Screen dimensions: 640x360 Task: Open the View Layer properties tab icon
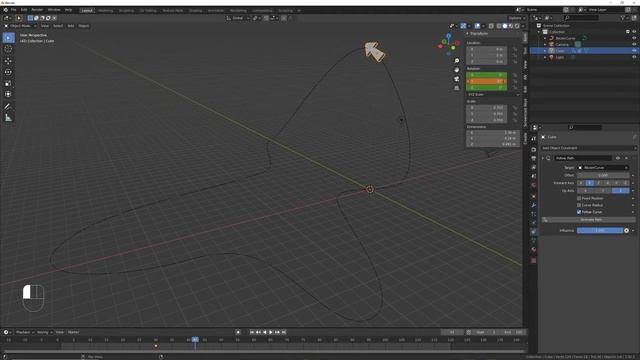533,167
